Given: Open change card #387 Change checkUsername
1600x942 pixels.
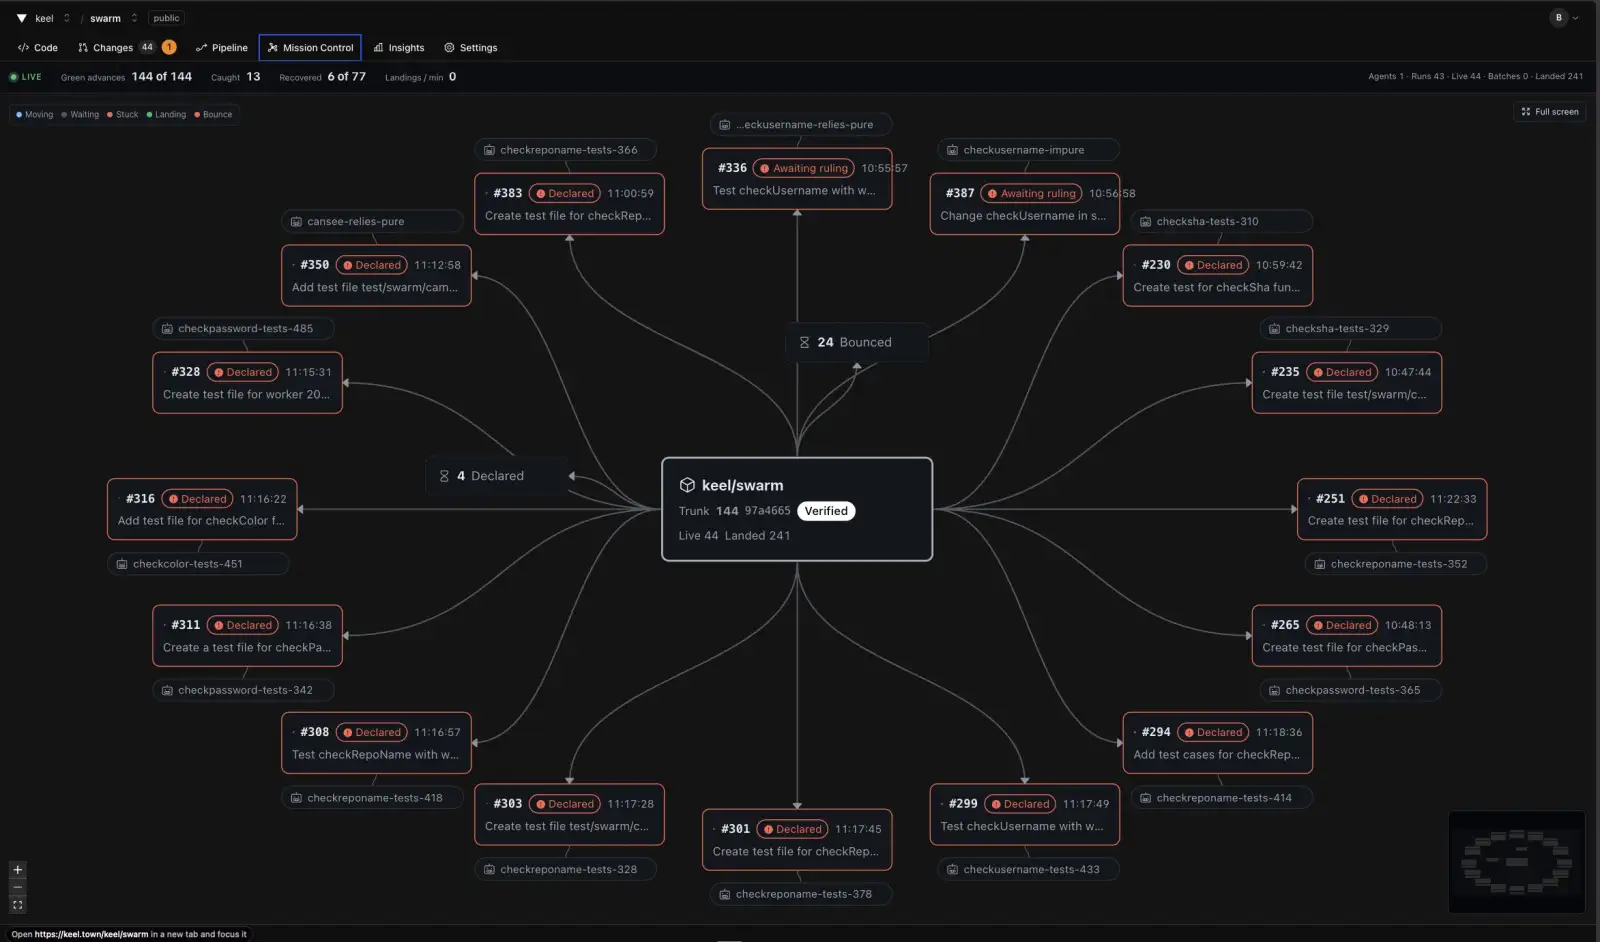Looking at the screenshot, I should (x=1024, y=204).
